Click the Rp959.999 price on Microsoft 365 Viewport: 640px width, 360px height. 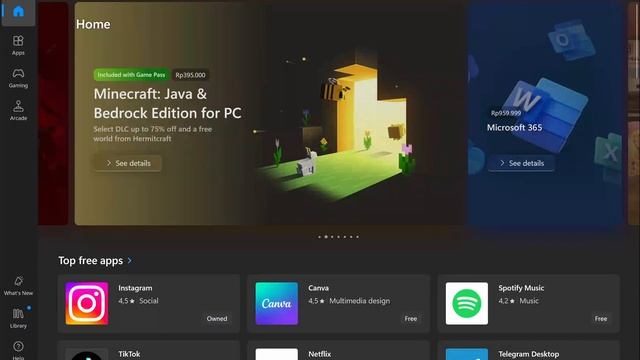506,113
